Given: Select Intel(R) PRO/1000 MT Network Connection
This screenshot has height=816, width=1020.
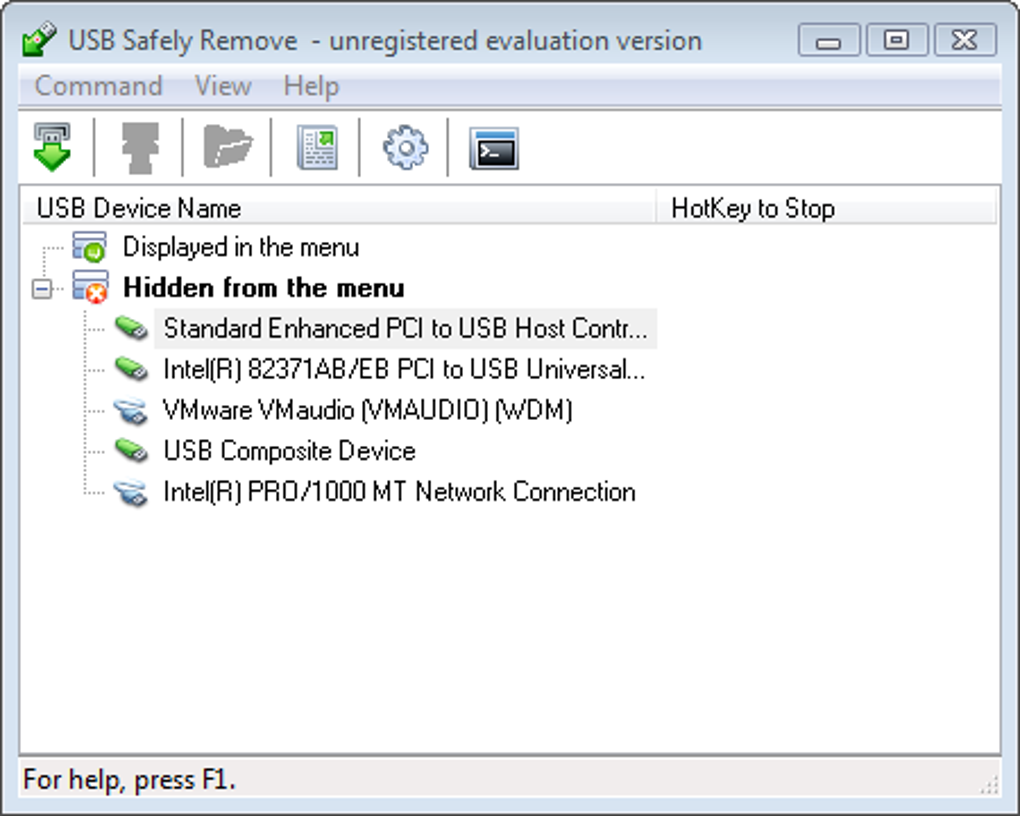Looking at the screenshot, I should point(399,492).
